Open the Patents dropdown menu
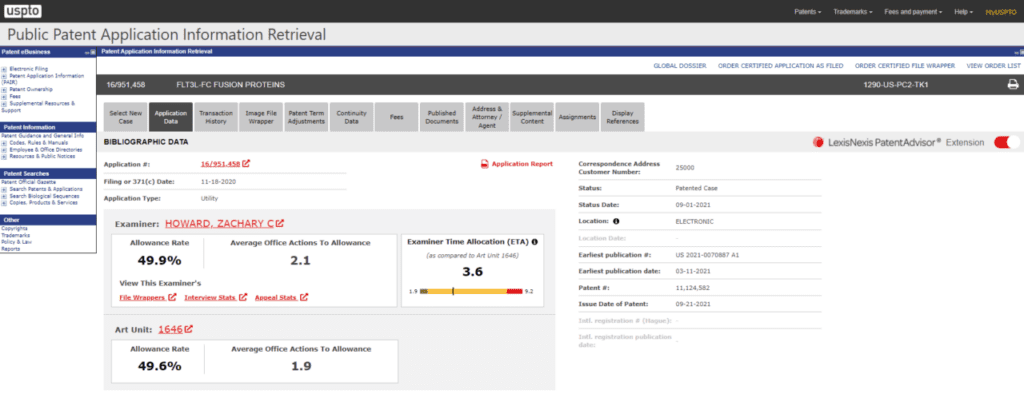1024x394 pixels. (808, 12)
